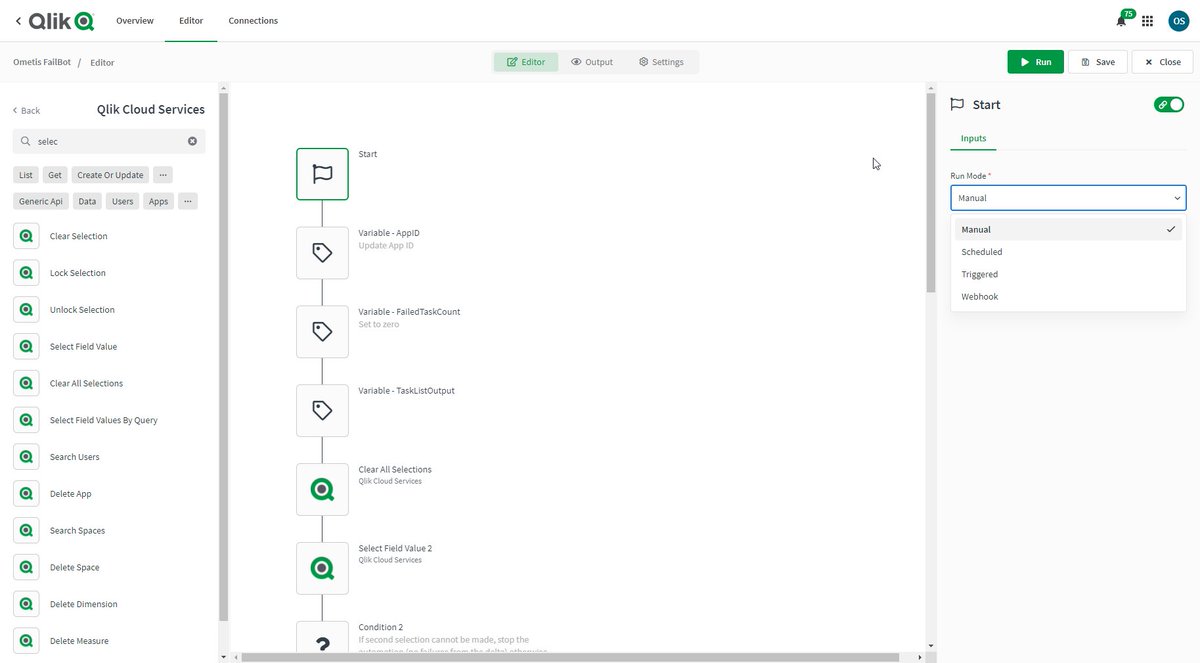Close the editor
1200x663 pixels.
pyautogui.click(x=1162, y=62)
